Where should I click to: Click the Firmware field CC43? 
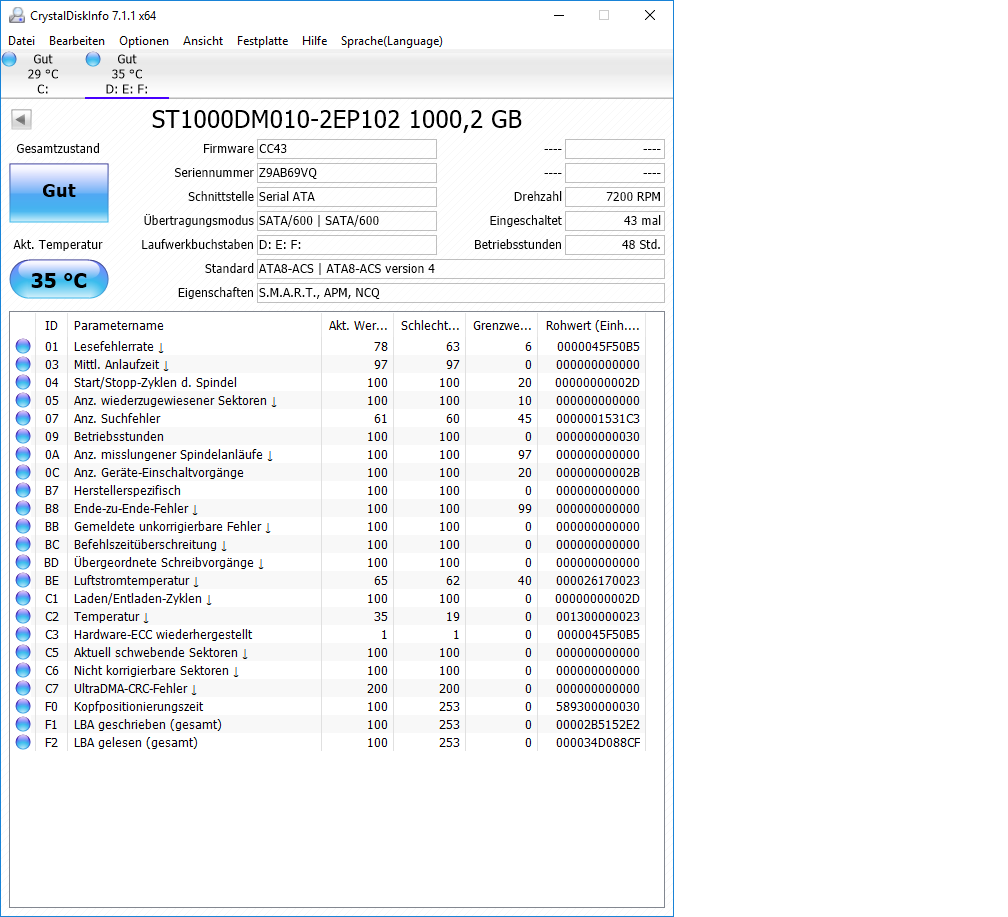346,149
